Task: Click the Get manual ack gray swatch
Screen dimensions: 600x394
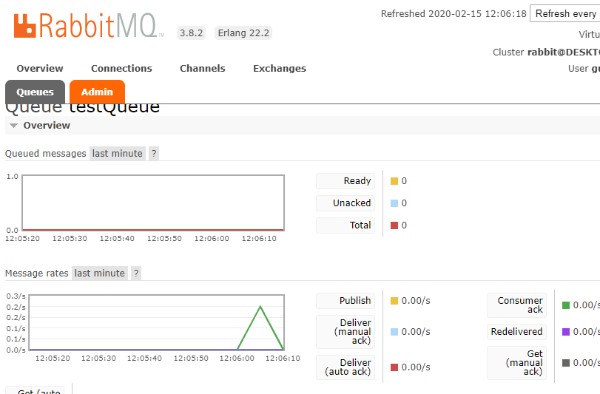Action: click(566, 363)
